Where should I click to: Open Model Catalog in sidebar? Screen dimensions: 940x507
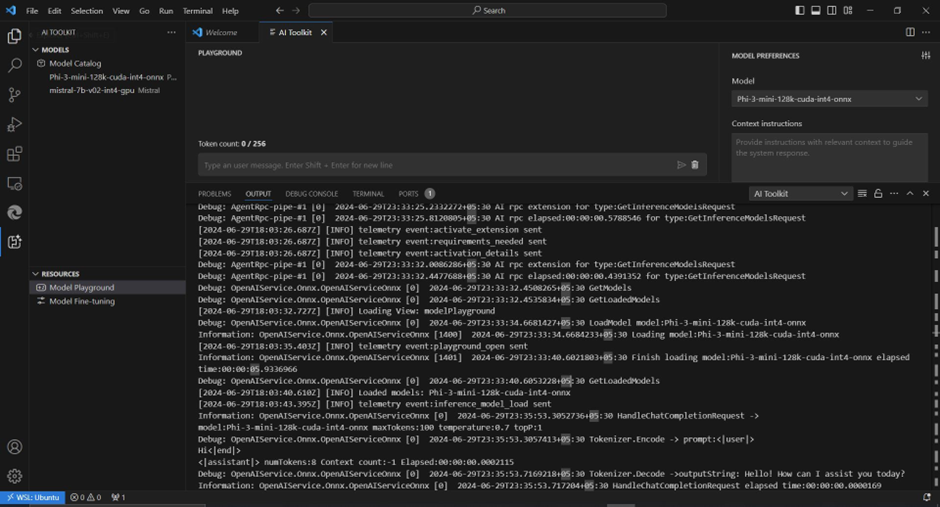pos(75,63)
